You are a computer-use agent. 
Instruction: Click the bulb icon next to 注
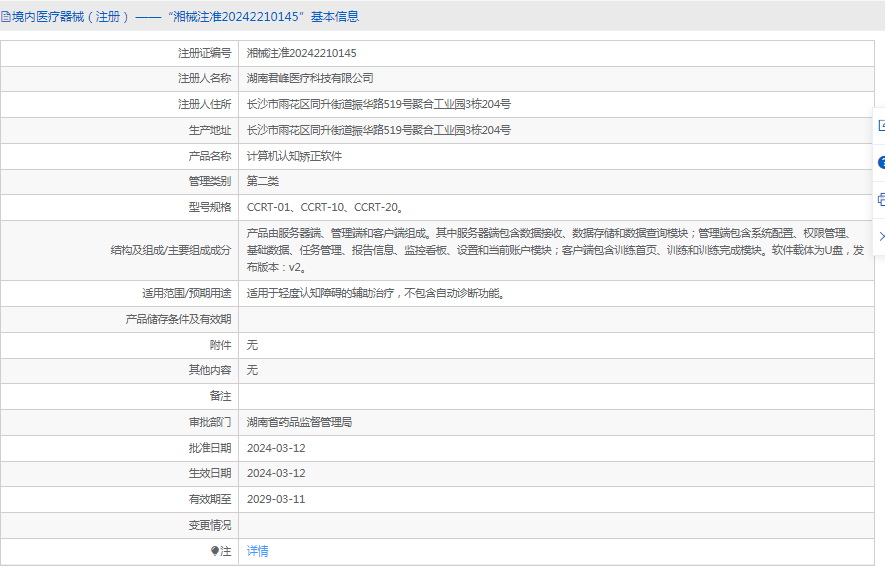214,551
